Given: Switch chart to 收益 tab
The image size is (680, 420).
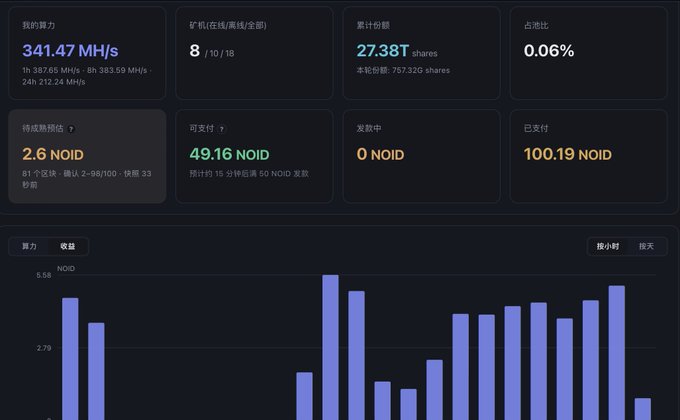Looking at the screenshot, I should click(x=68, y=246).
